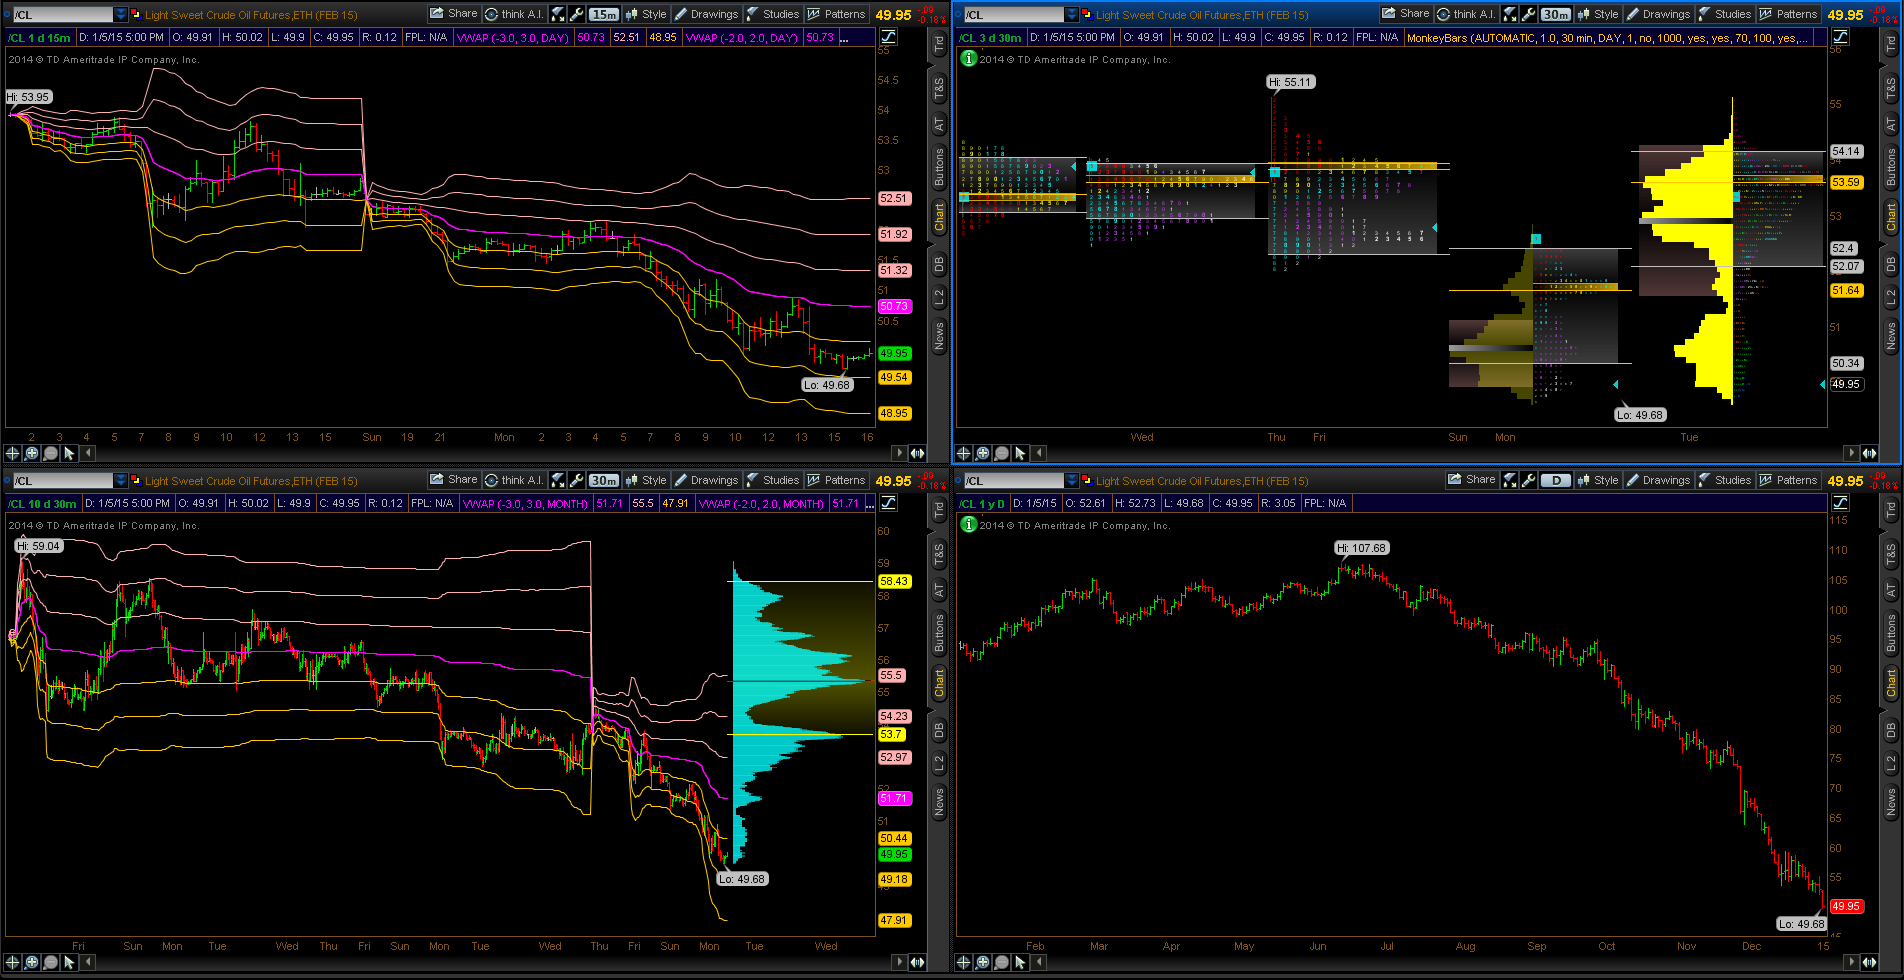Open the Buttons sidebar tab of the 1 y D chart
The image size is (1904, 980).
pyautogui.click(x=1891, y=634)
